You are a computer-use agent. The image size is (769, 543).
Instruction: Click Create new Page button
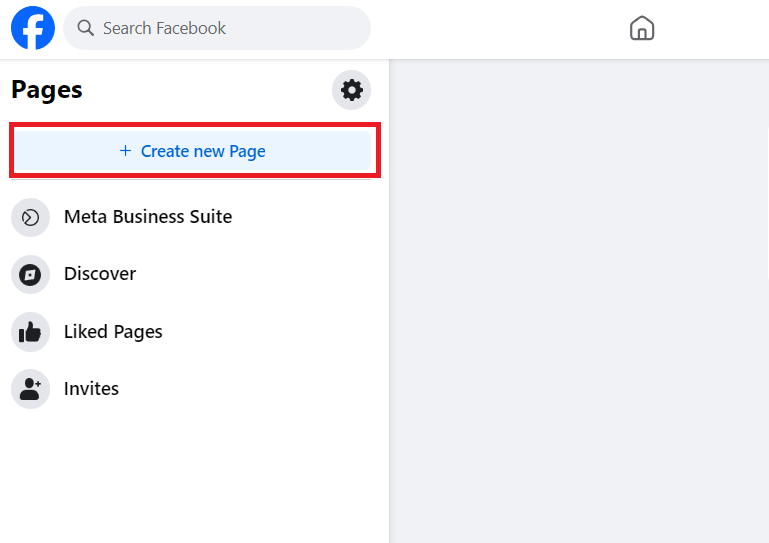coord(192,151)
